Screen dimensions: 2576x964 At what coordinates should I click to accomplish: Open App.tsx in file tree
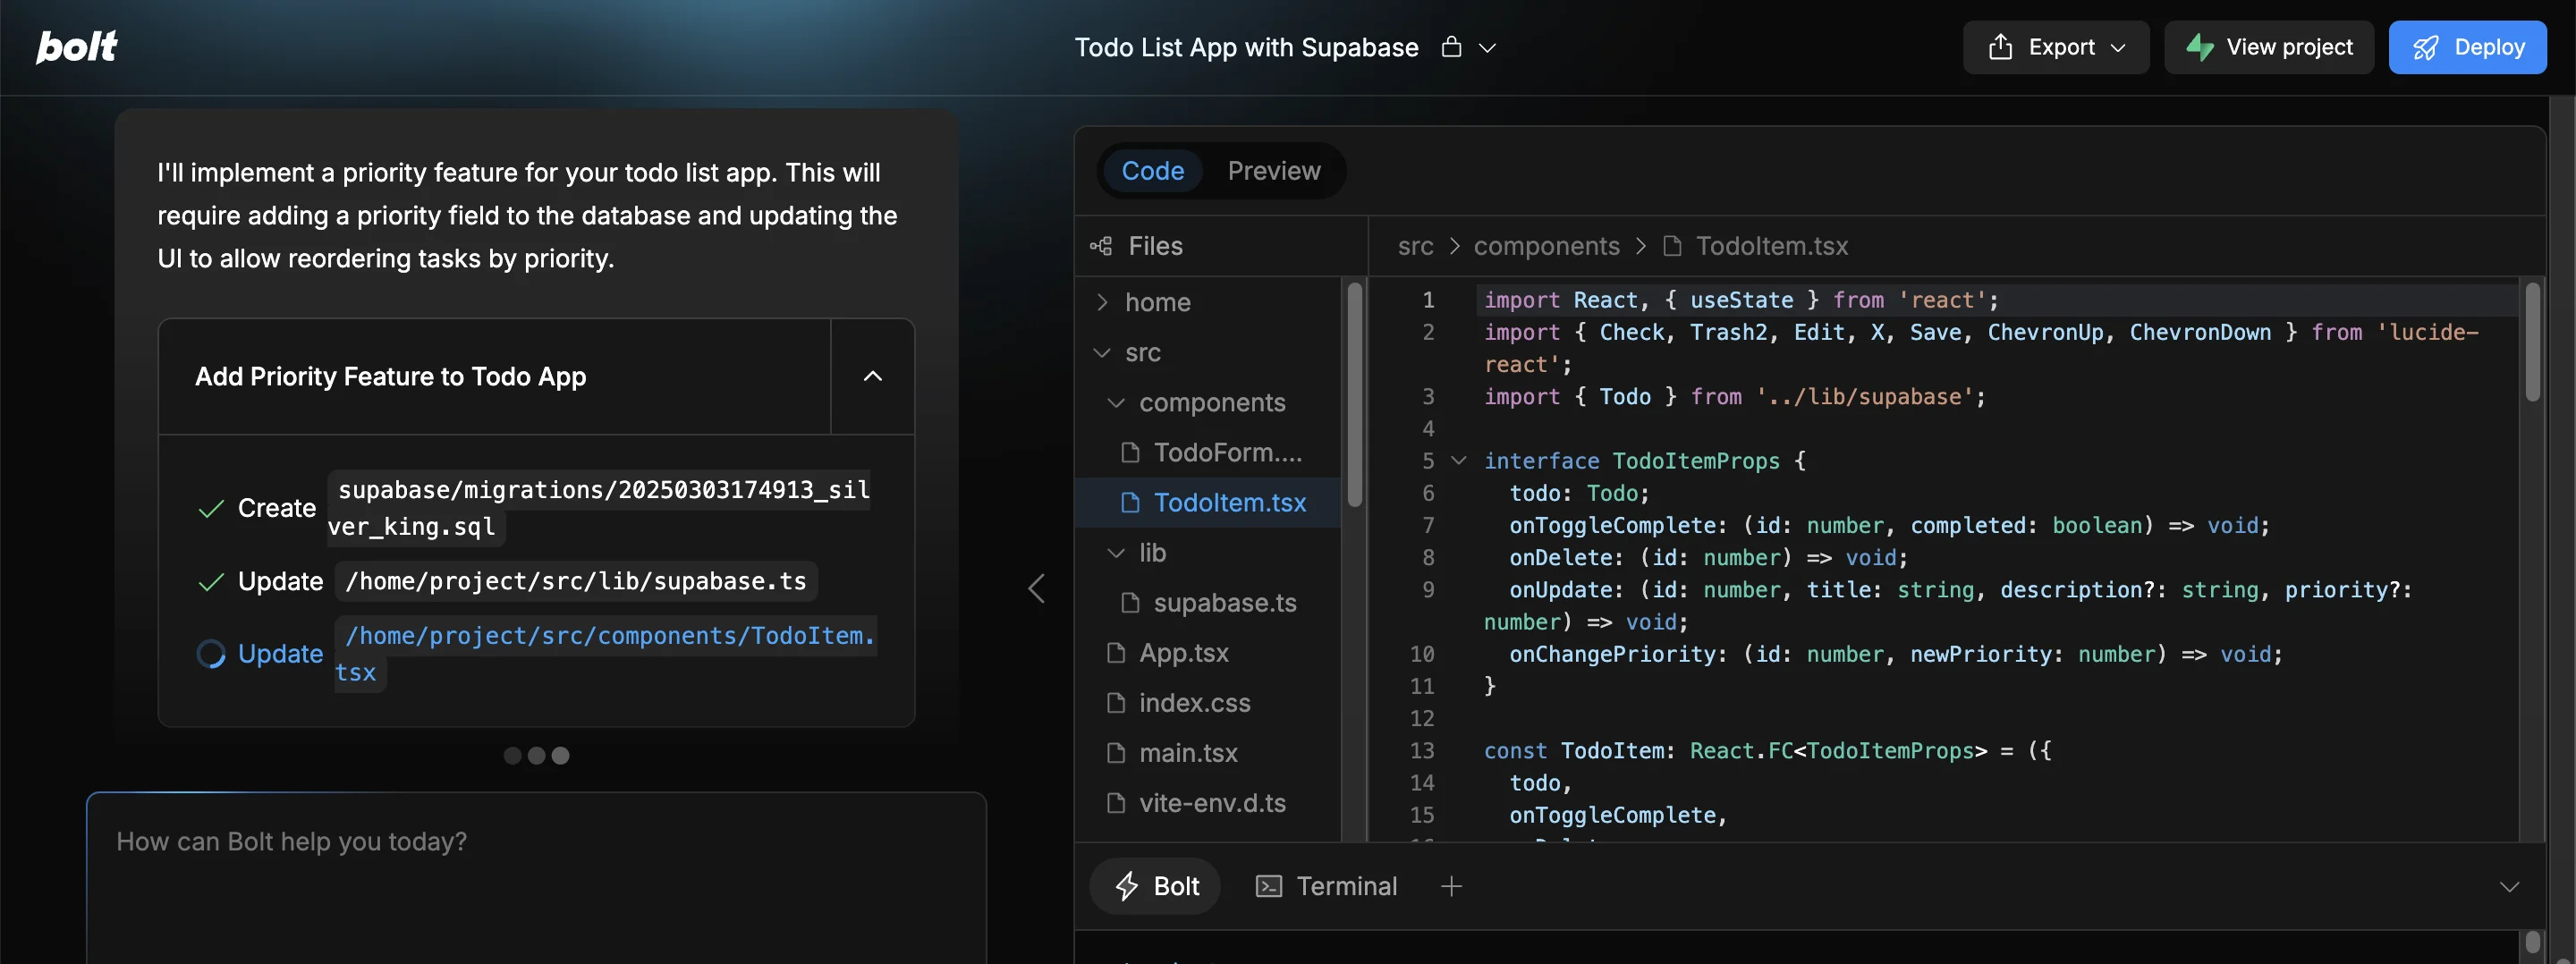[x=1208, y=652]
